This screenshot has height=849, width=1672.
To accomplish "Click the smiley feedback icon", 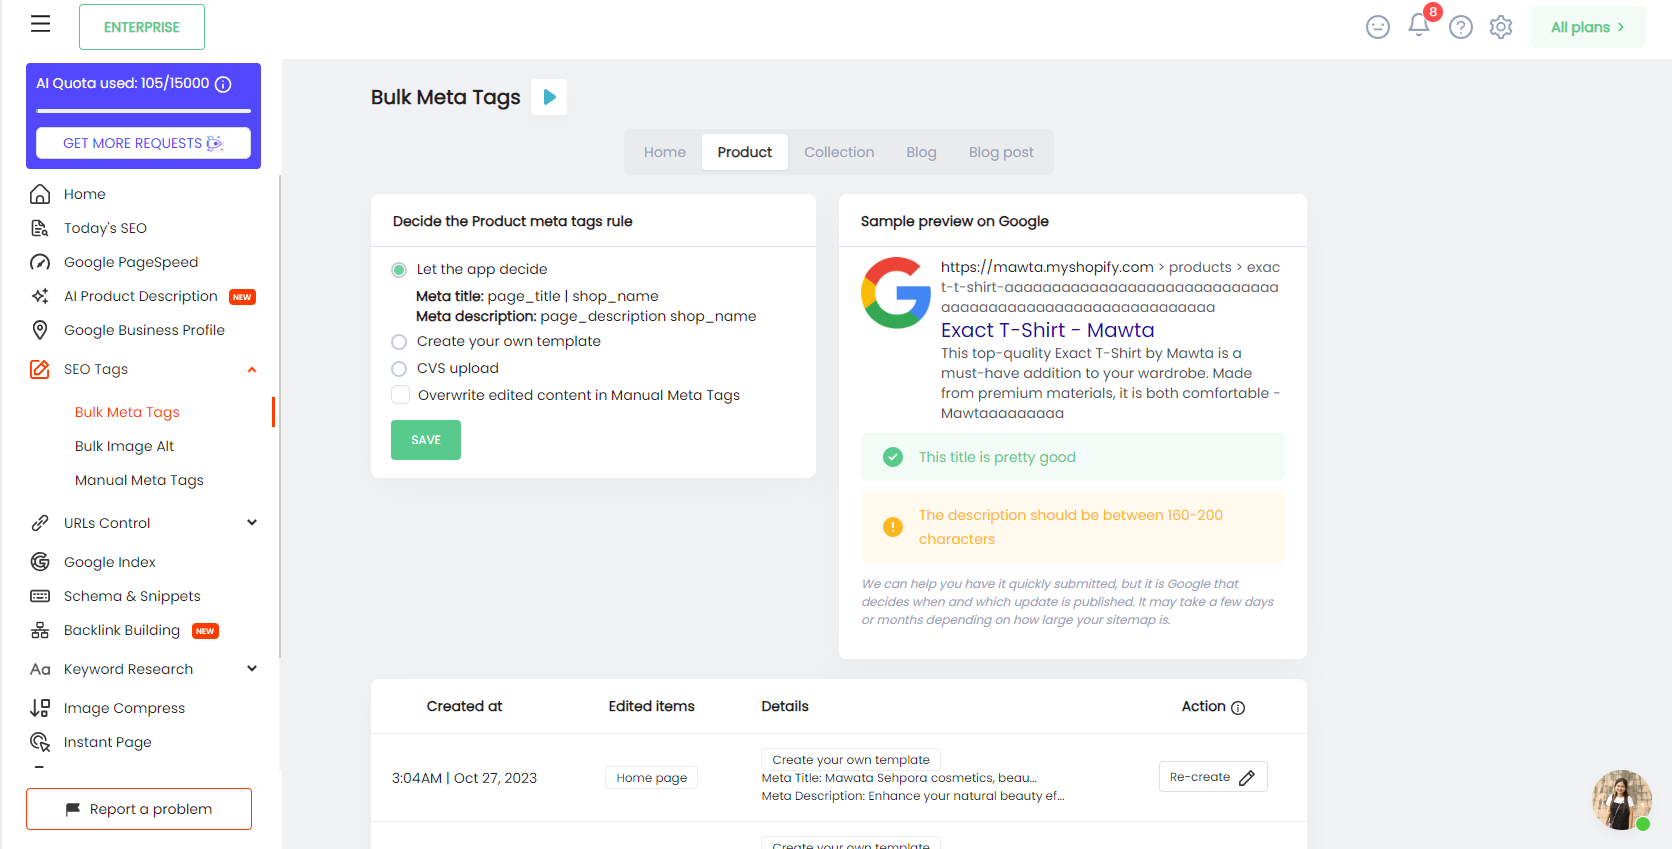I will 1378,27.
